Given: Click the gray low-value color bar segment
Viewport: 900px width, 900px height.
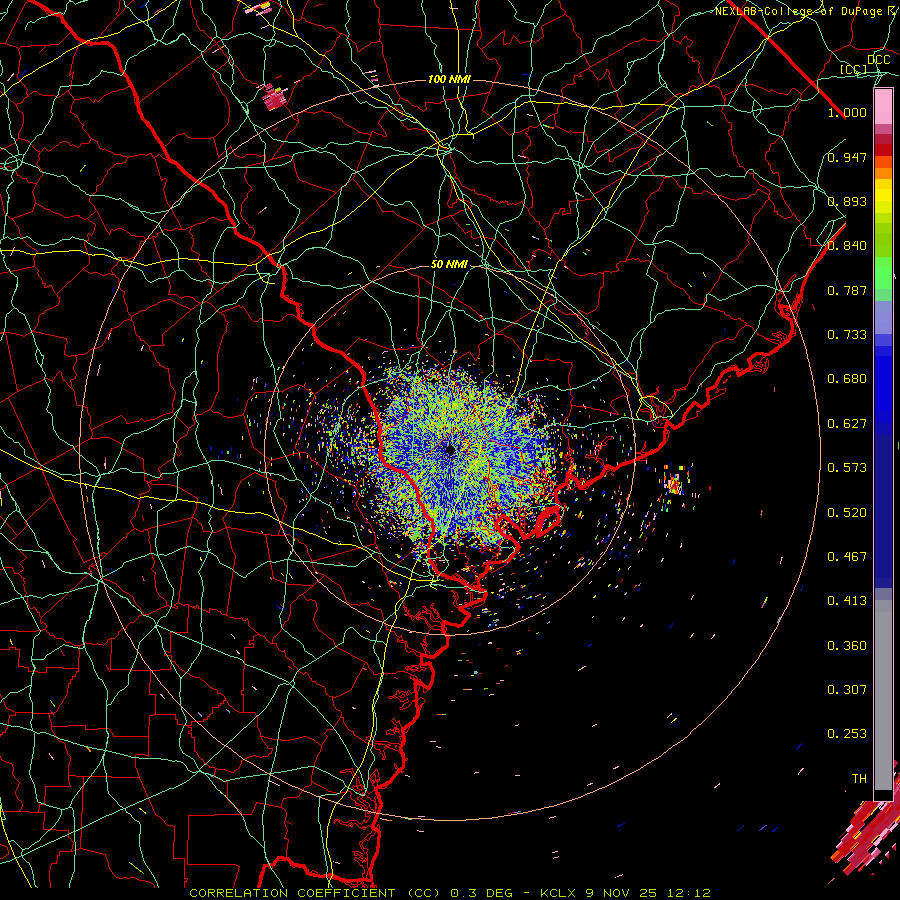Looking at the screenshot, I should pos(883,695).
